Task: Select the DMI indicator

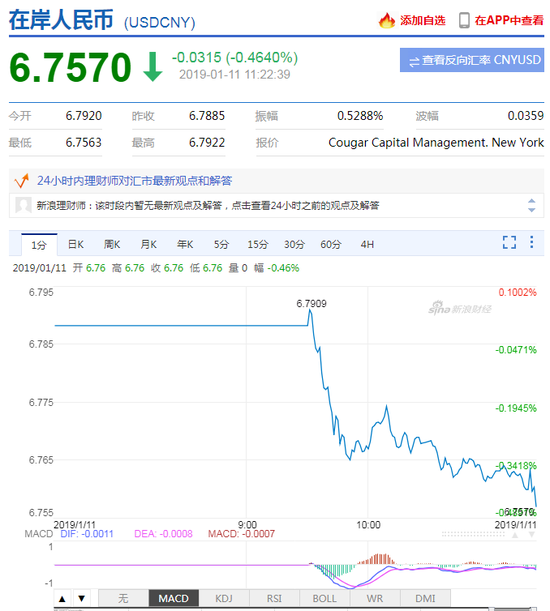Action: tap(425, 599)
